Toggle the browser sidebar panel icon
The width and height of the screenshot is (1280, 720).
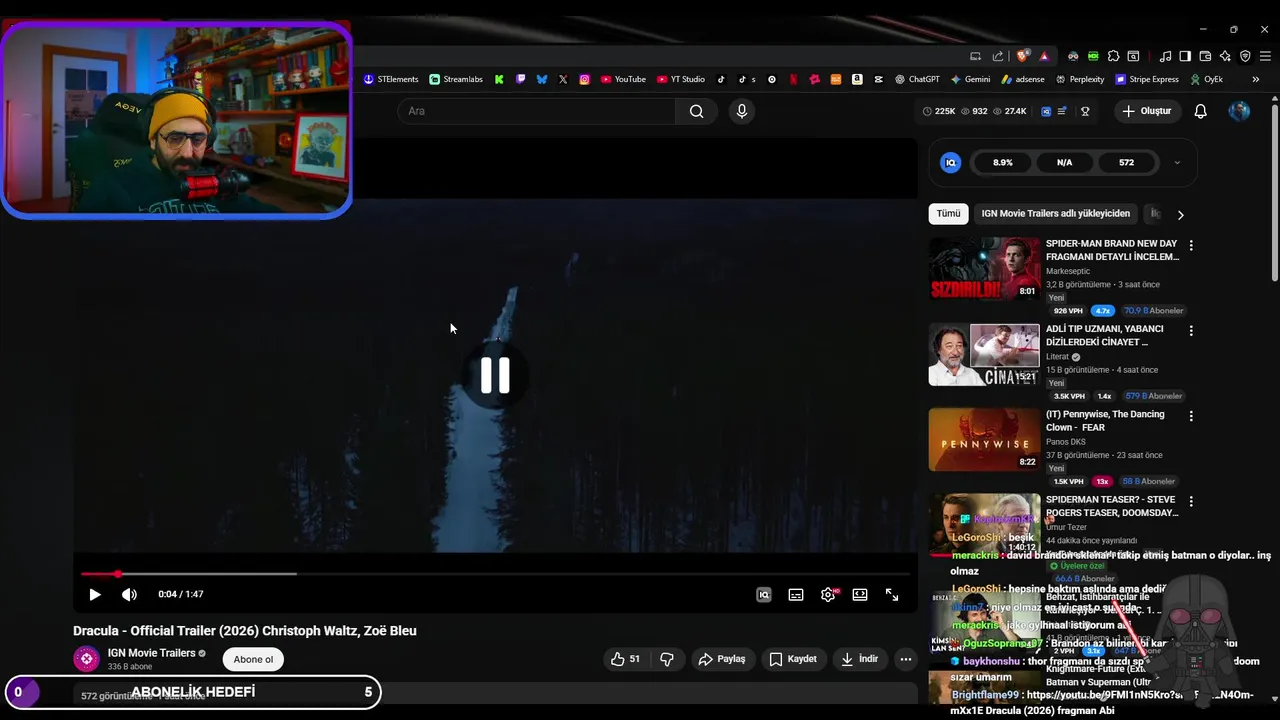coord(1185,56)
